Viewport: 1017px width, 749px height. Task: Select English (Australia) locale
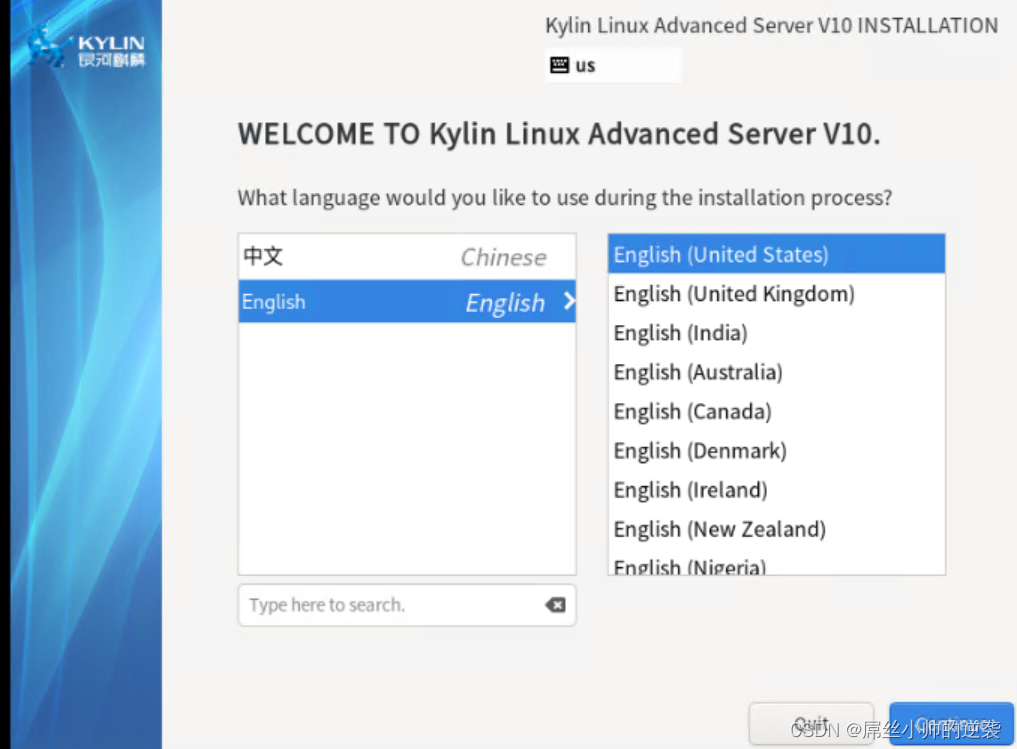[x=776, y=372]
